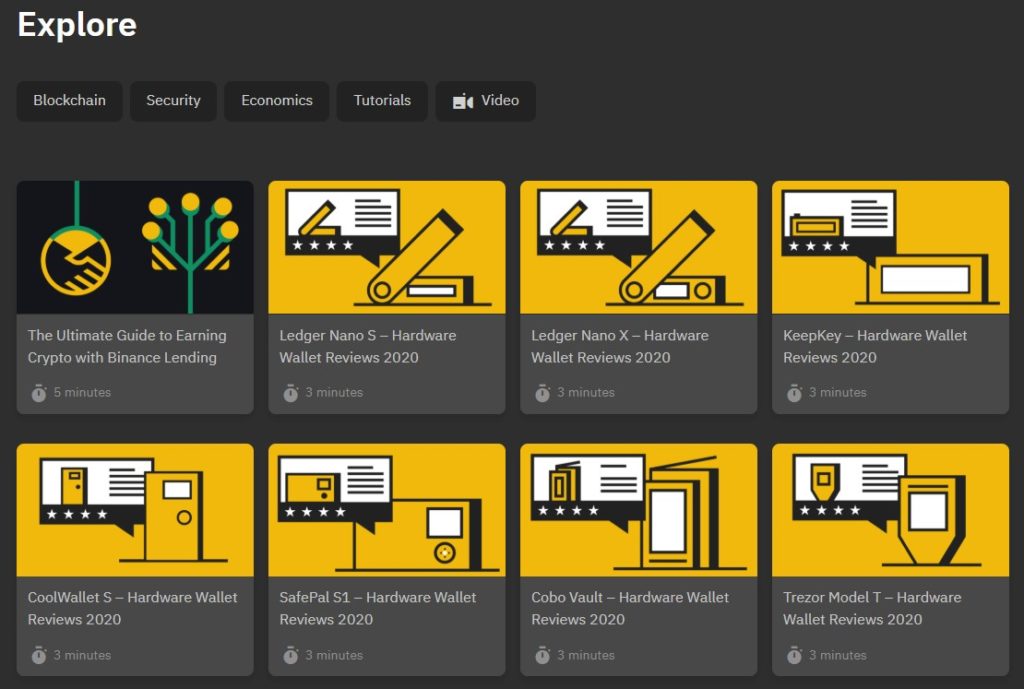Open the 'Ledger Nano S – Hardware Wallet Reviews' title

tap(368, 346)
